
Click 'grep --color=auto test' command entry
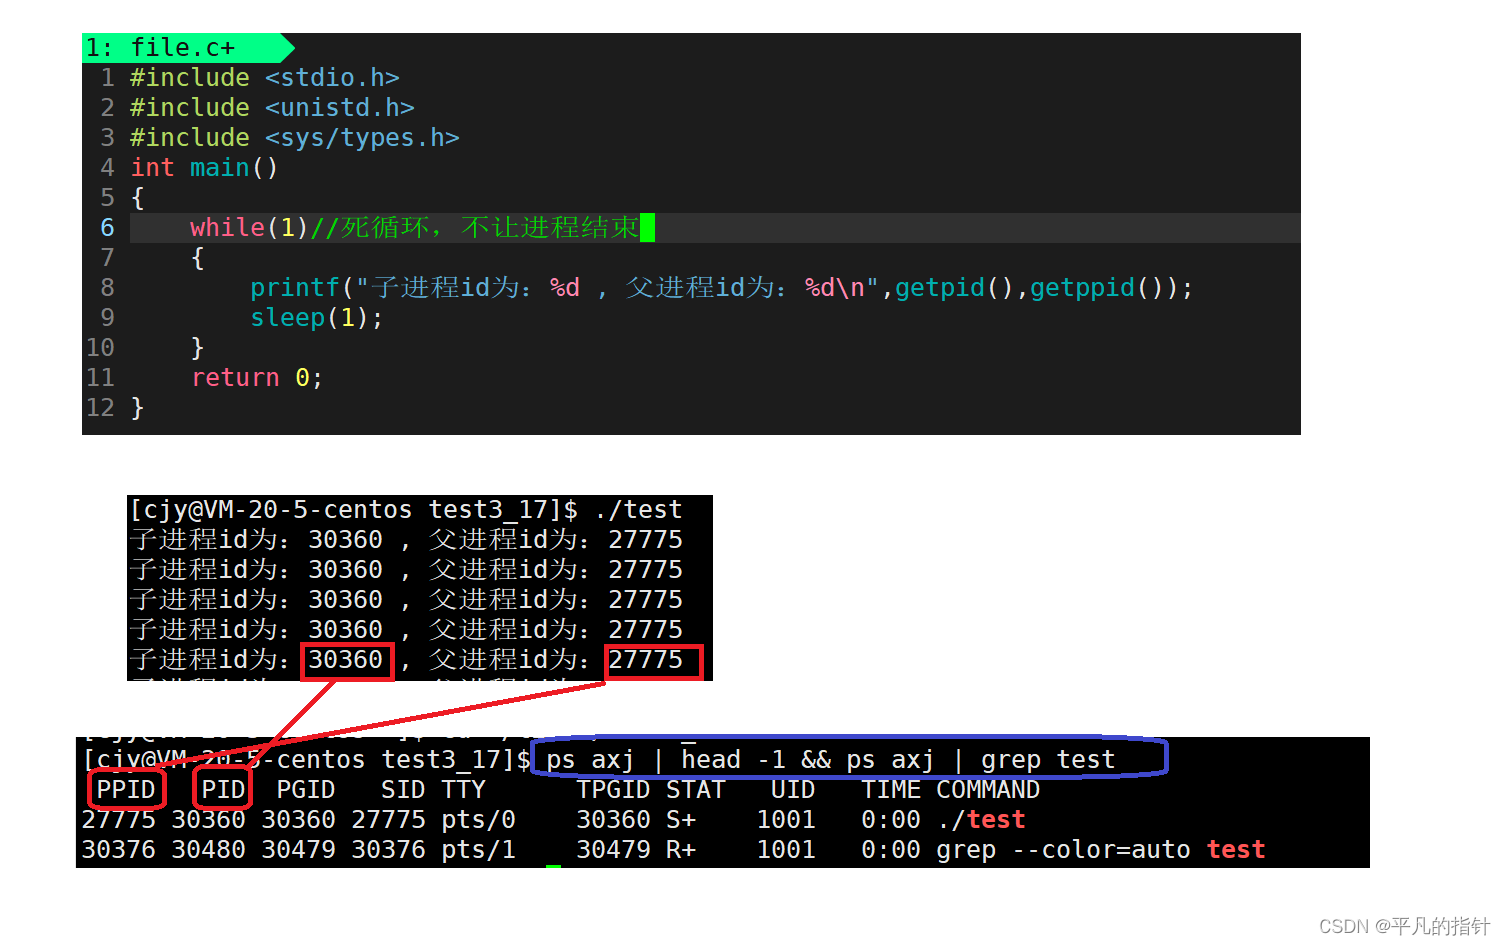pos(1101,849)
